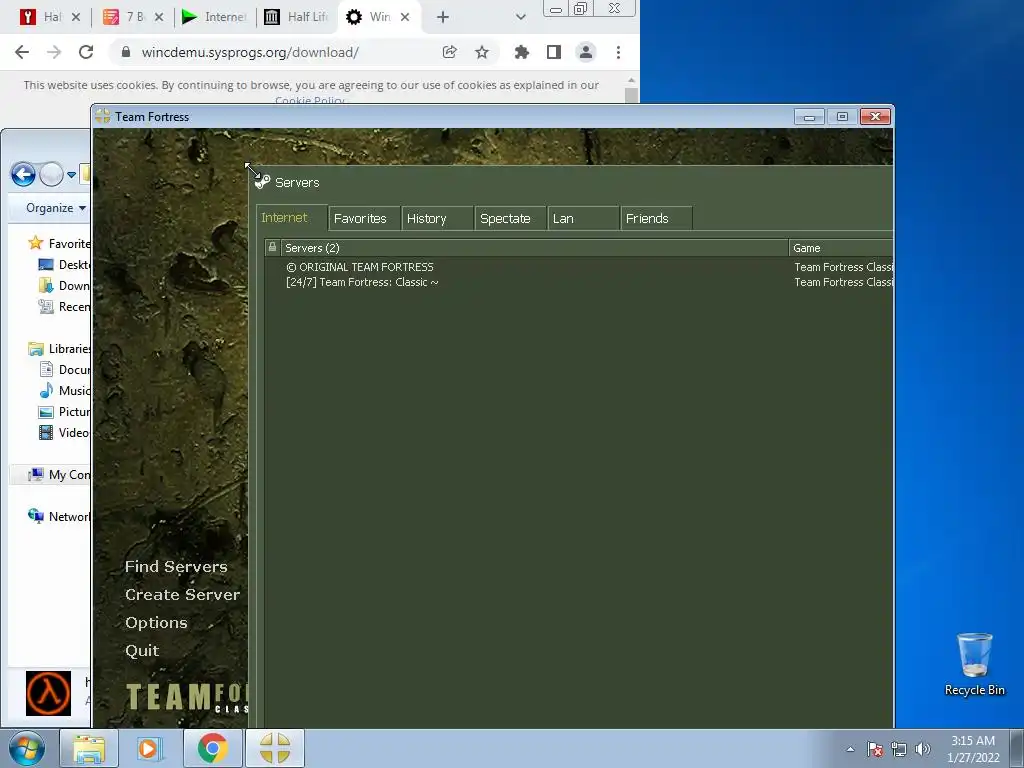Image resolution: width=1024 pixels, height=768 pixels.
Task: Select the ORIGINAL TEAM FORTRESS server row
Action: coord(578,267)
